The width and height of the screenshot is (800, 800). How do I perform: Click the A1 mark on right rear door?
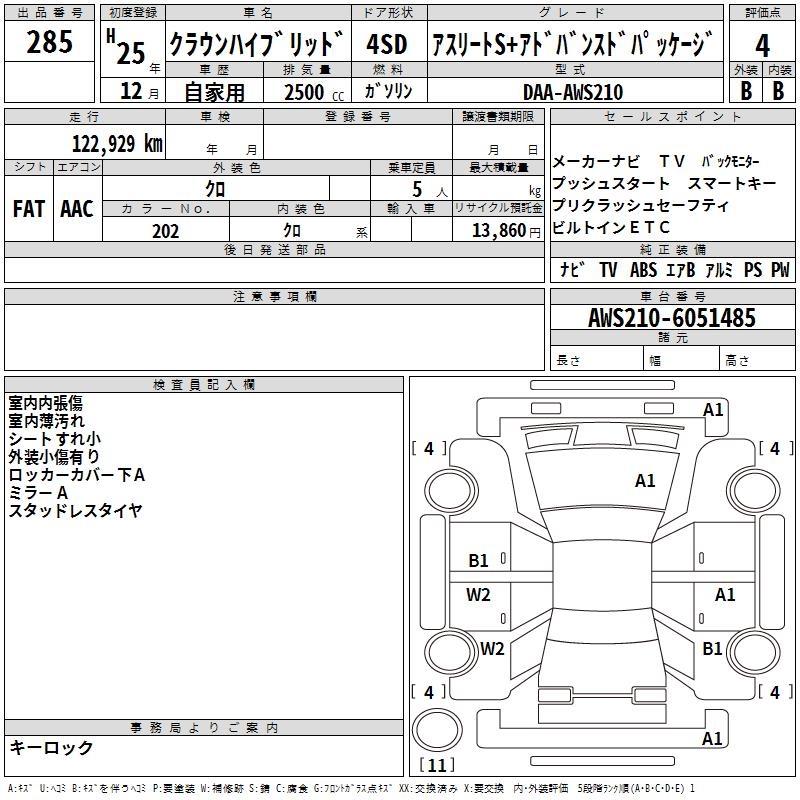(725, 594)
